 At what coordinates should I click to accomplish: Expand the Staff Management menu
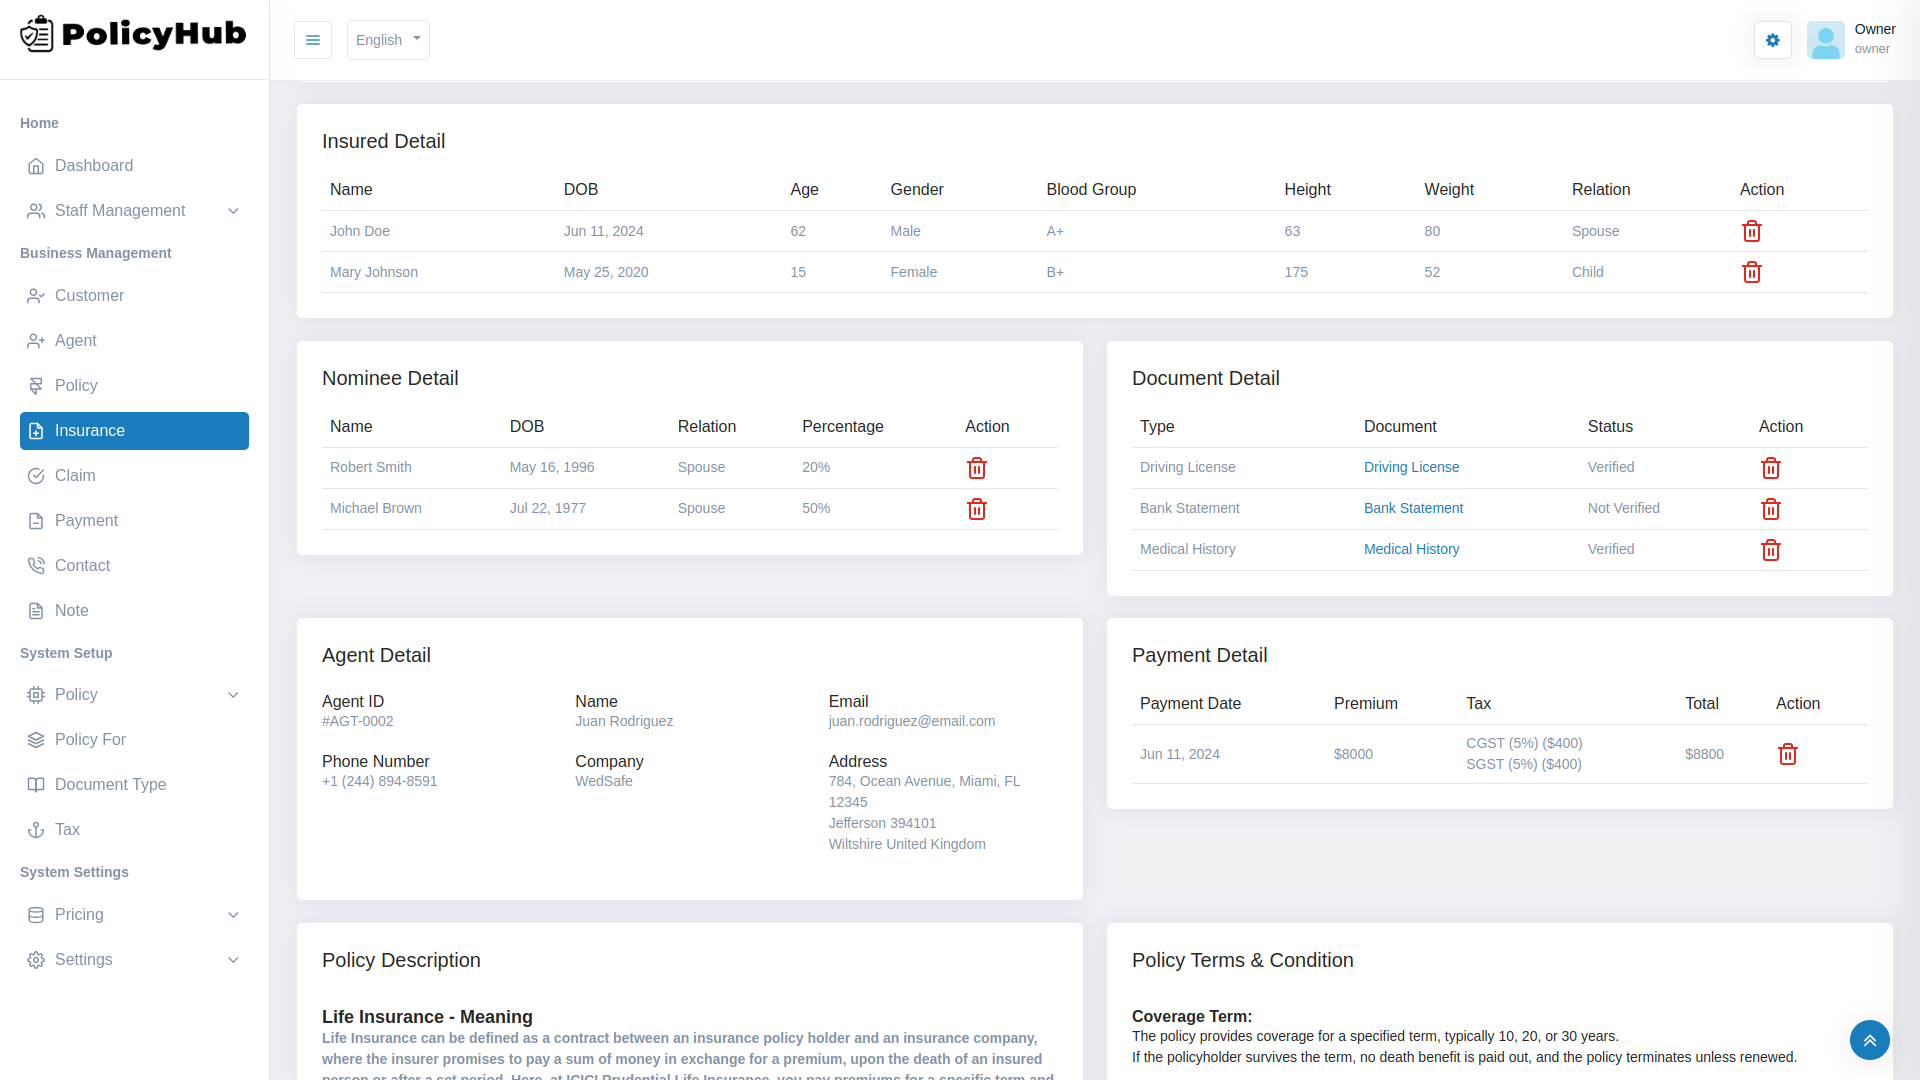point(233,210)
